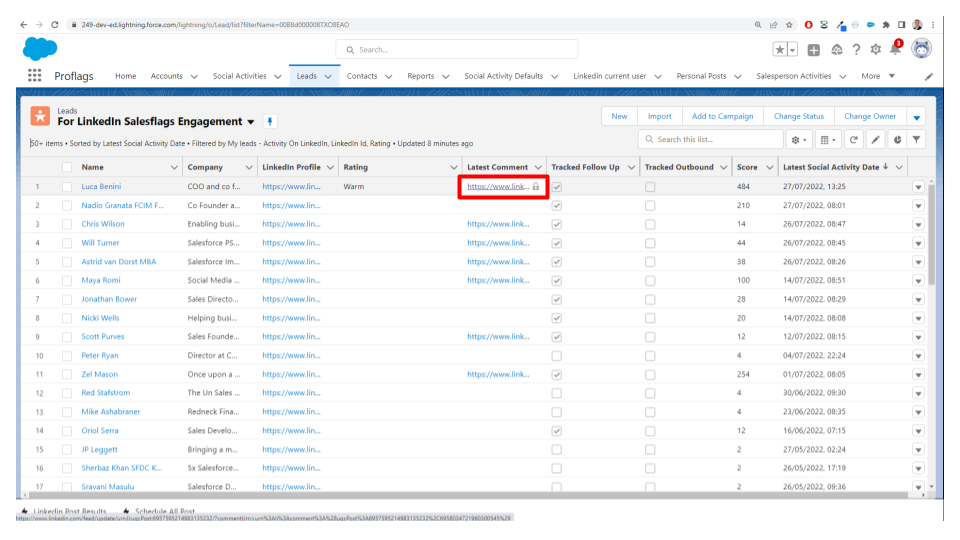Image resolution: width=960 pixels, height=540 pixels.
Task: Open the notifications bell
Action: 895,49
